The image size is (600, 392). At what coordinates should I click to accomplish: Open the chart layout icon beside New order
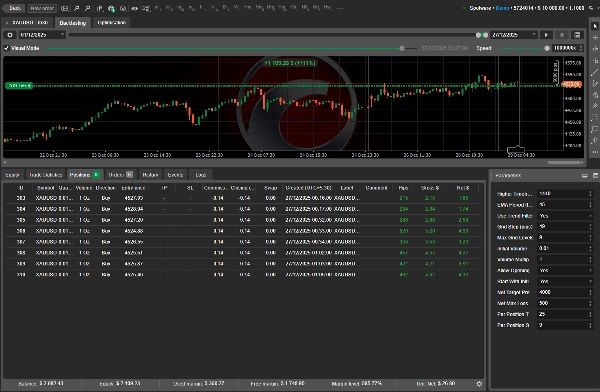65,8
